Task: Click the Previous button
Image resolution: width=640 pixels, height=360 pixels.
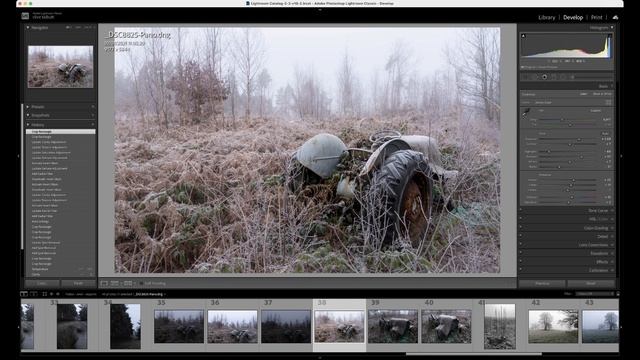Action: 542,283
